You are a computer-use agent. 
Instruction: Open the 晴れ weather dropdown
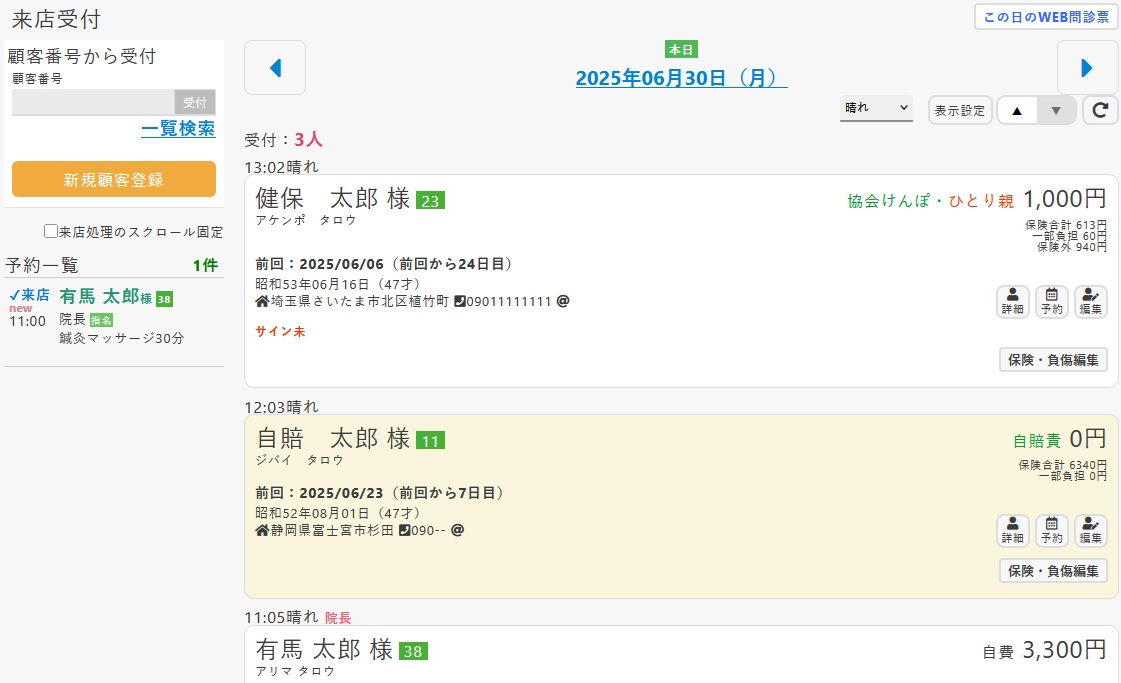pos(876,108)
